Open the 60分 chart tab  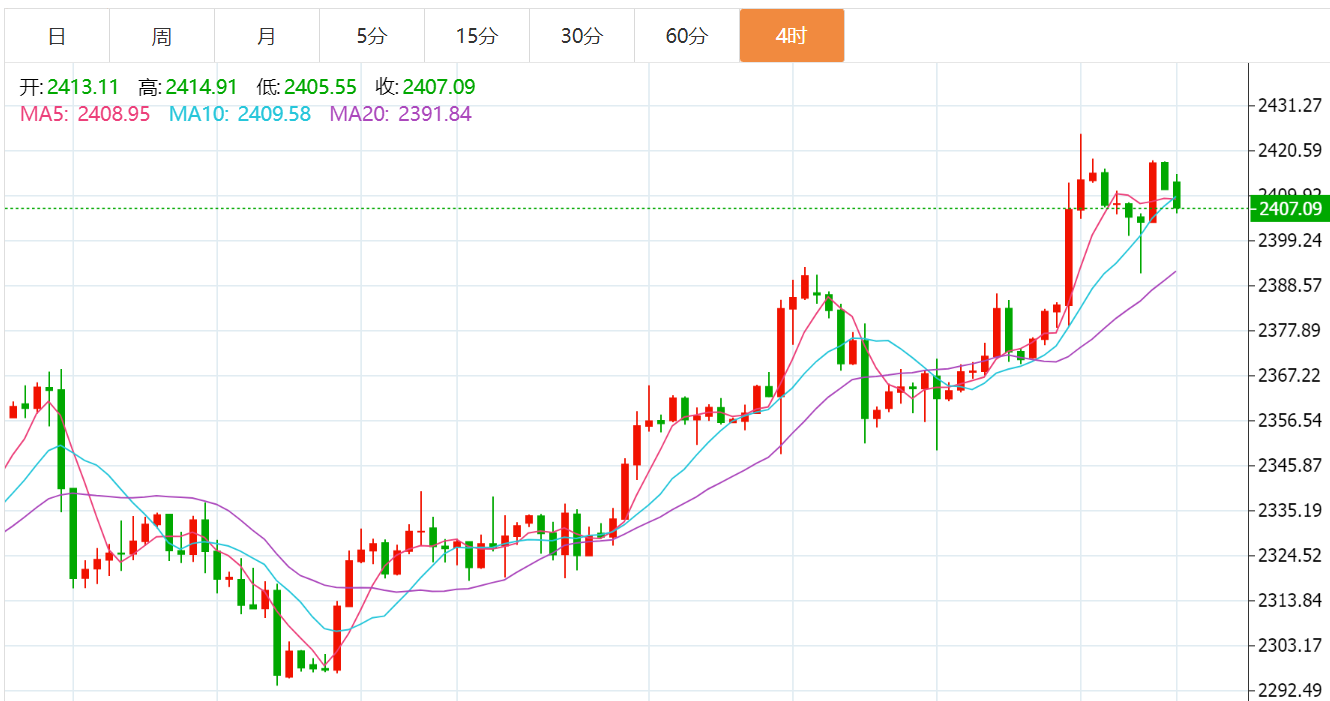coord(687,36)
